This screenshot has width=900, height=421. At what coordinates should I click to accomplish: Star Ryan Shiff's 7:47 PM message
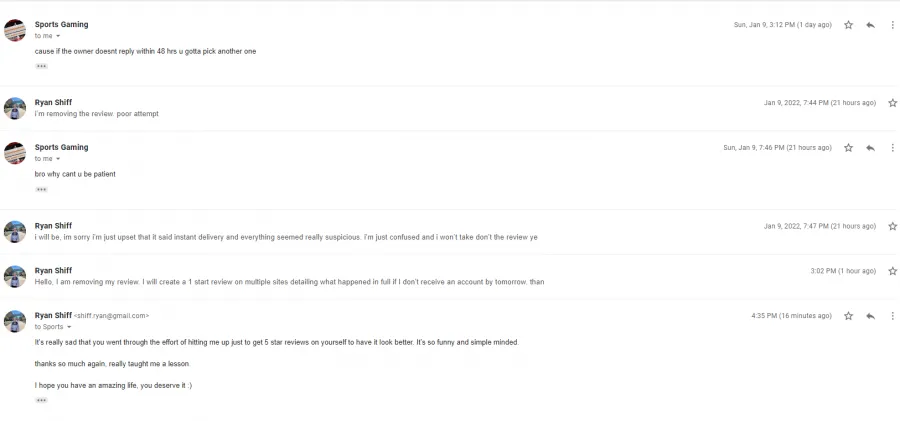coord(892,226)
